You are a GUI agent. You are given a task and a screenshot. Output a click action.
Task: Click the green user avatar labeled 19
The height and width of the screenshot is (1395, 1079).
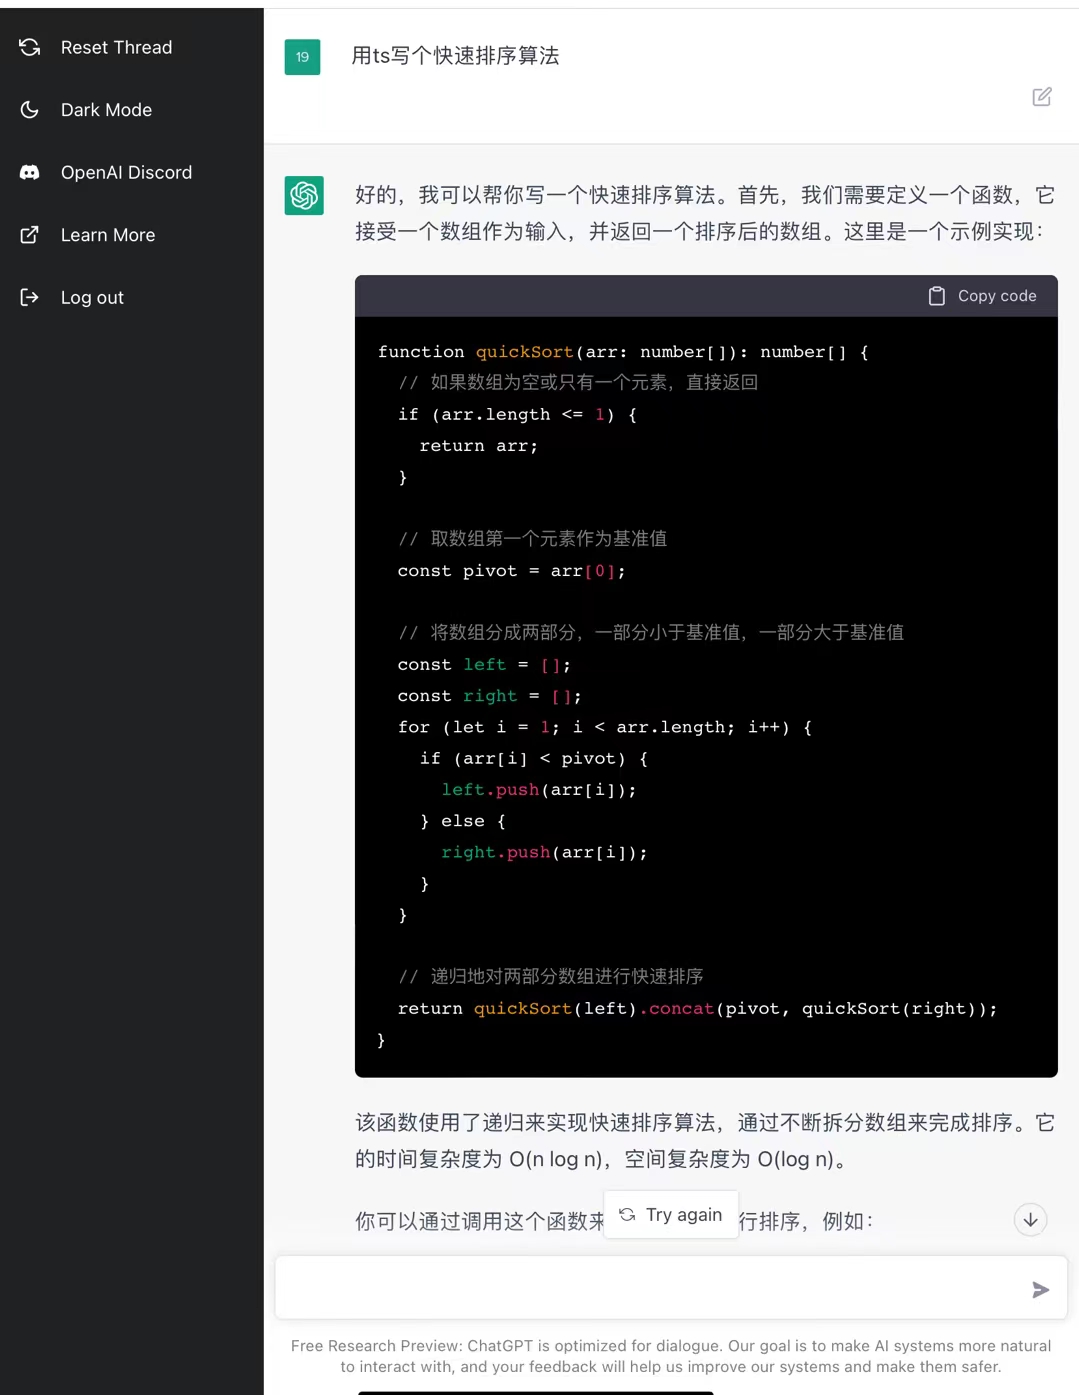coord(302,57)
